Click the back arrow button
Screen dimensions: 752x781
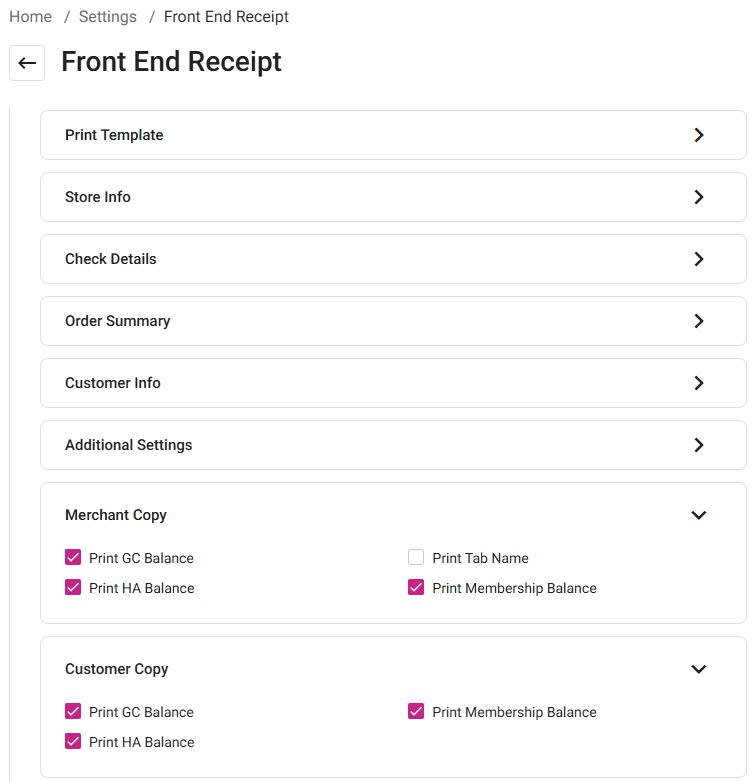tap(27, 63)
